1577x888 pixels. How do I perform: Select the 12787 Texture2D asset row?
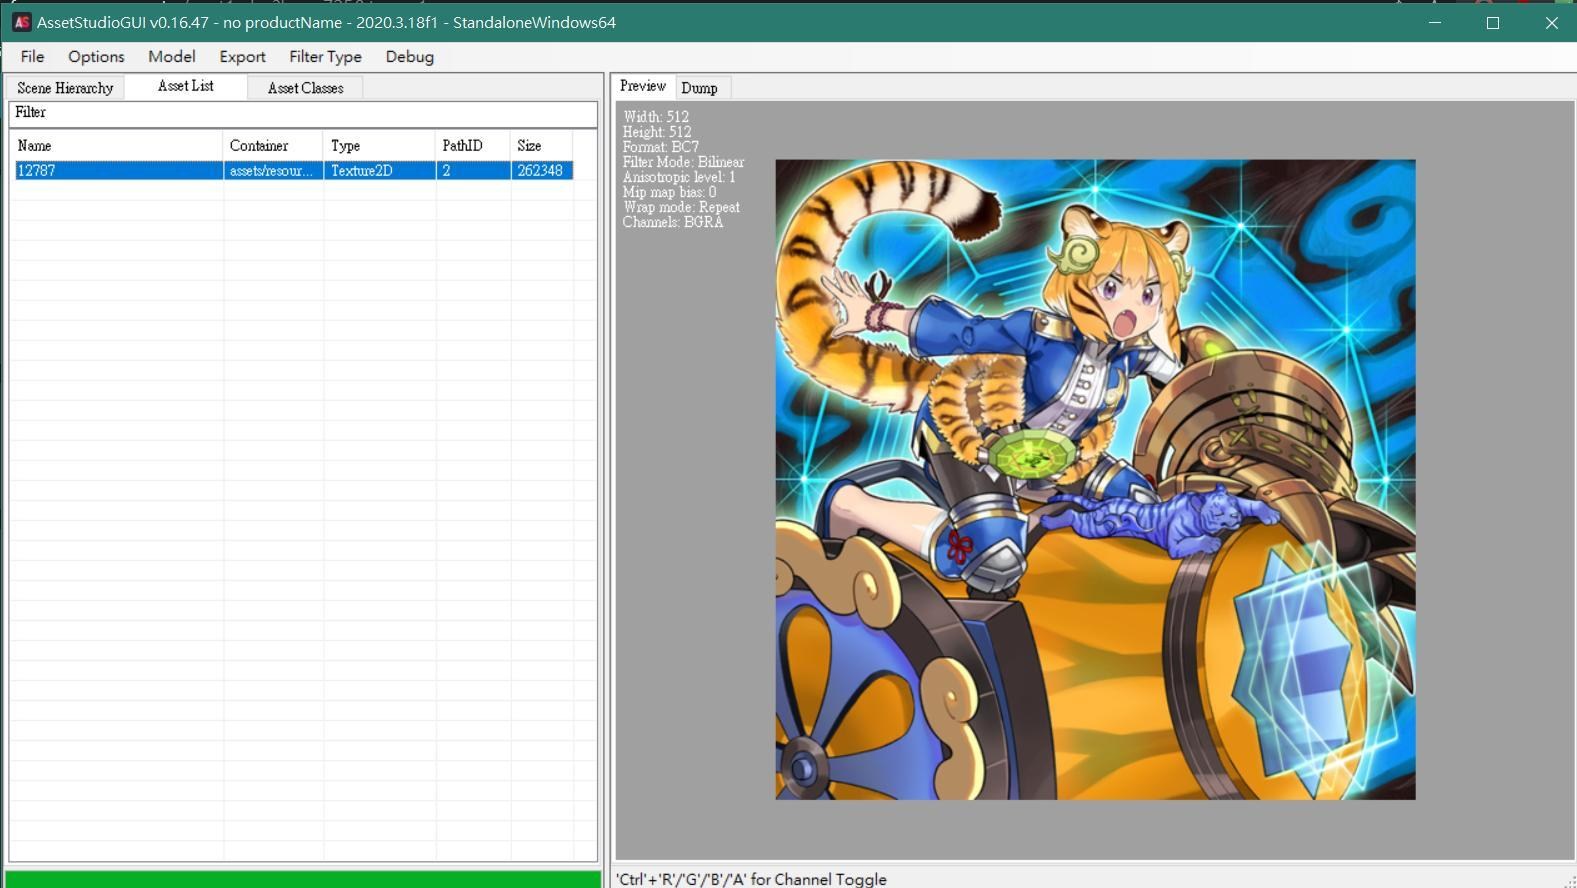(x=118, y=171)
